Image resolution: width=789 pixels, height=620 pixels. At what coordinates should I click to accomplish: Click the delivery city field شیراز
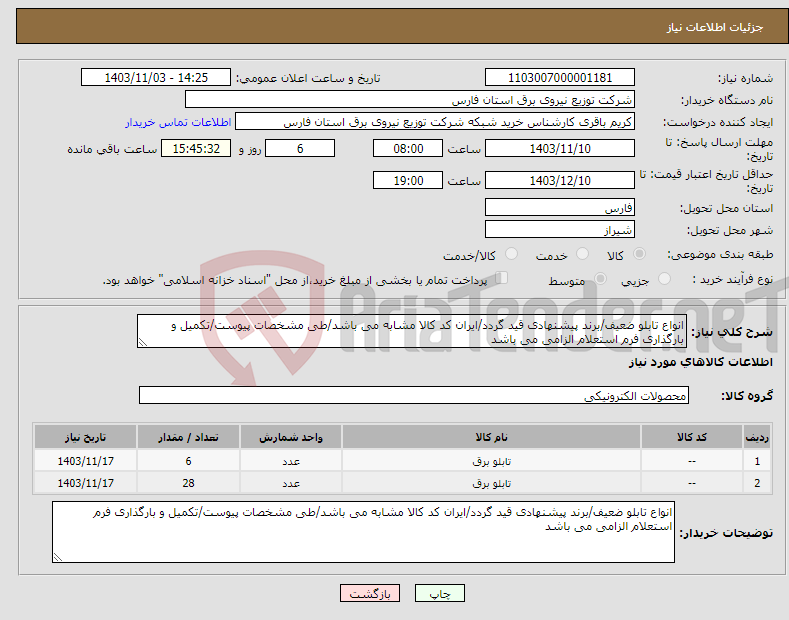(560, 229)
